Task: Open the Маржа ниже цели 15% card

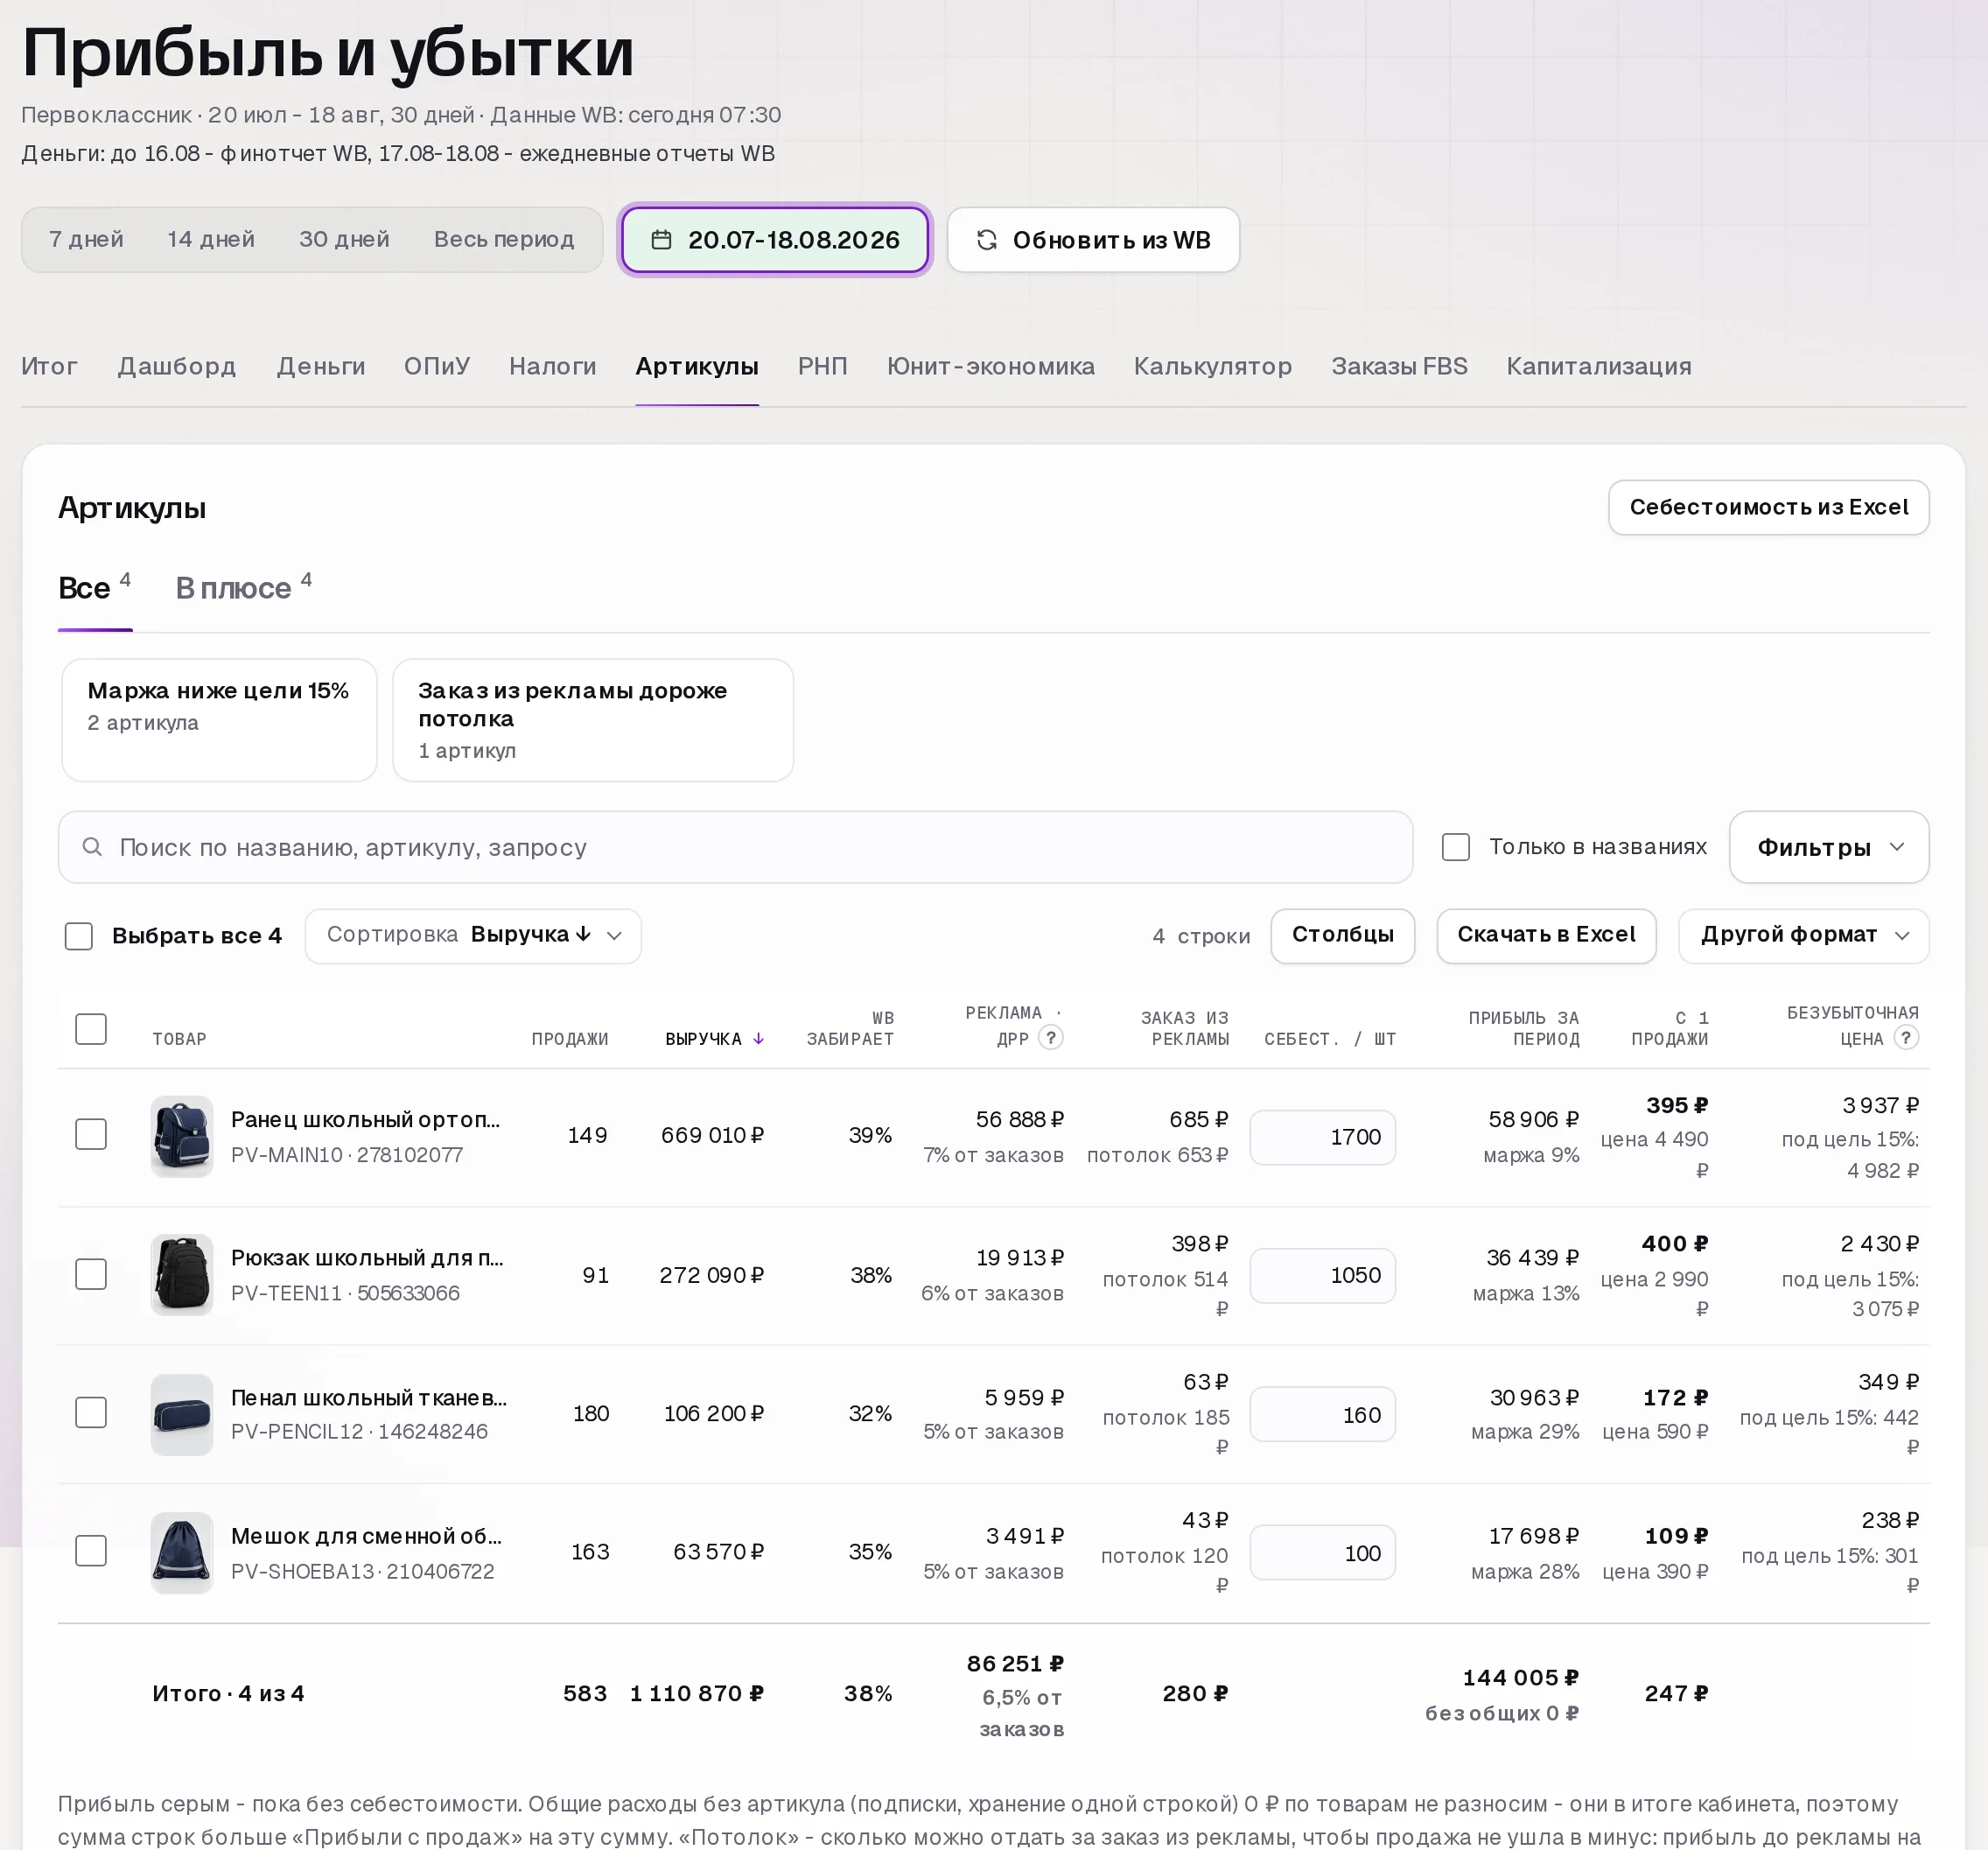Action: pyautogui.click(x=219, y=720)
